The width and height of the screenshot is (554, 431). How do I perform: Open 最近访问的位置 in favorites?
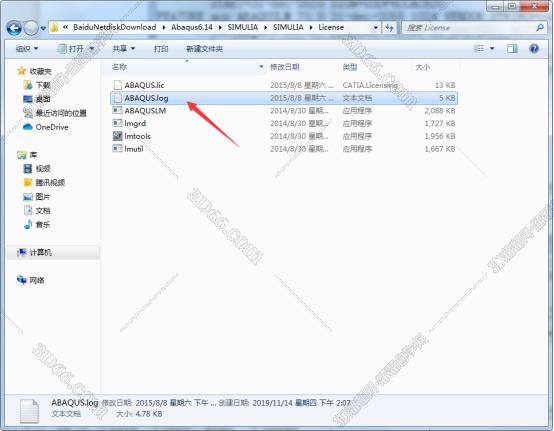[x=61, y=113]
